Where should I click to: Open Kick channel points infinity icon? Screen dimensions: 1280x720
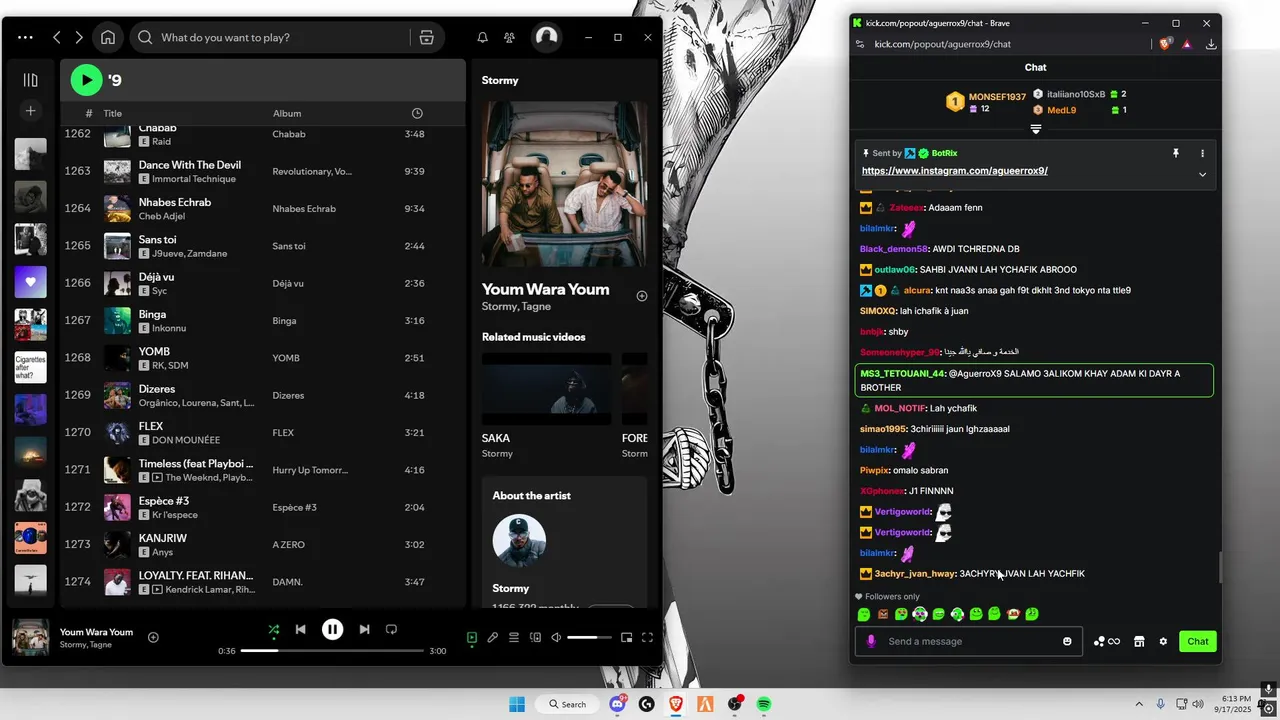tap(1107, 641)
